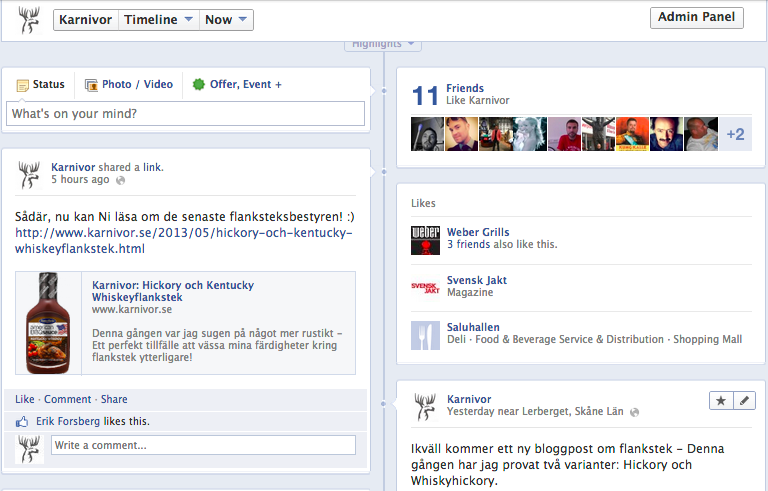Open Karnivor avatar on Lerberget post
This screenshot has height=491, width=768.
425,407
